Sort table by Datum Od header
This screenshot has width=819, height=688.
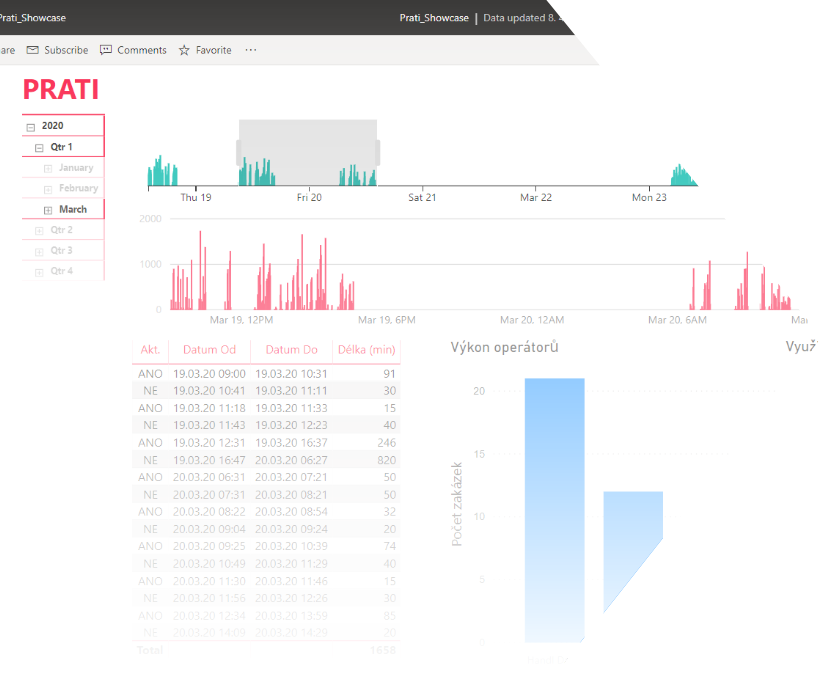pyautogui.click(x=209, y=349)
